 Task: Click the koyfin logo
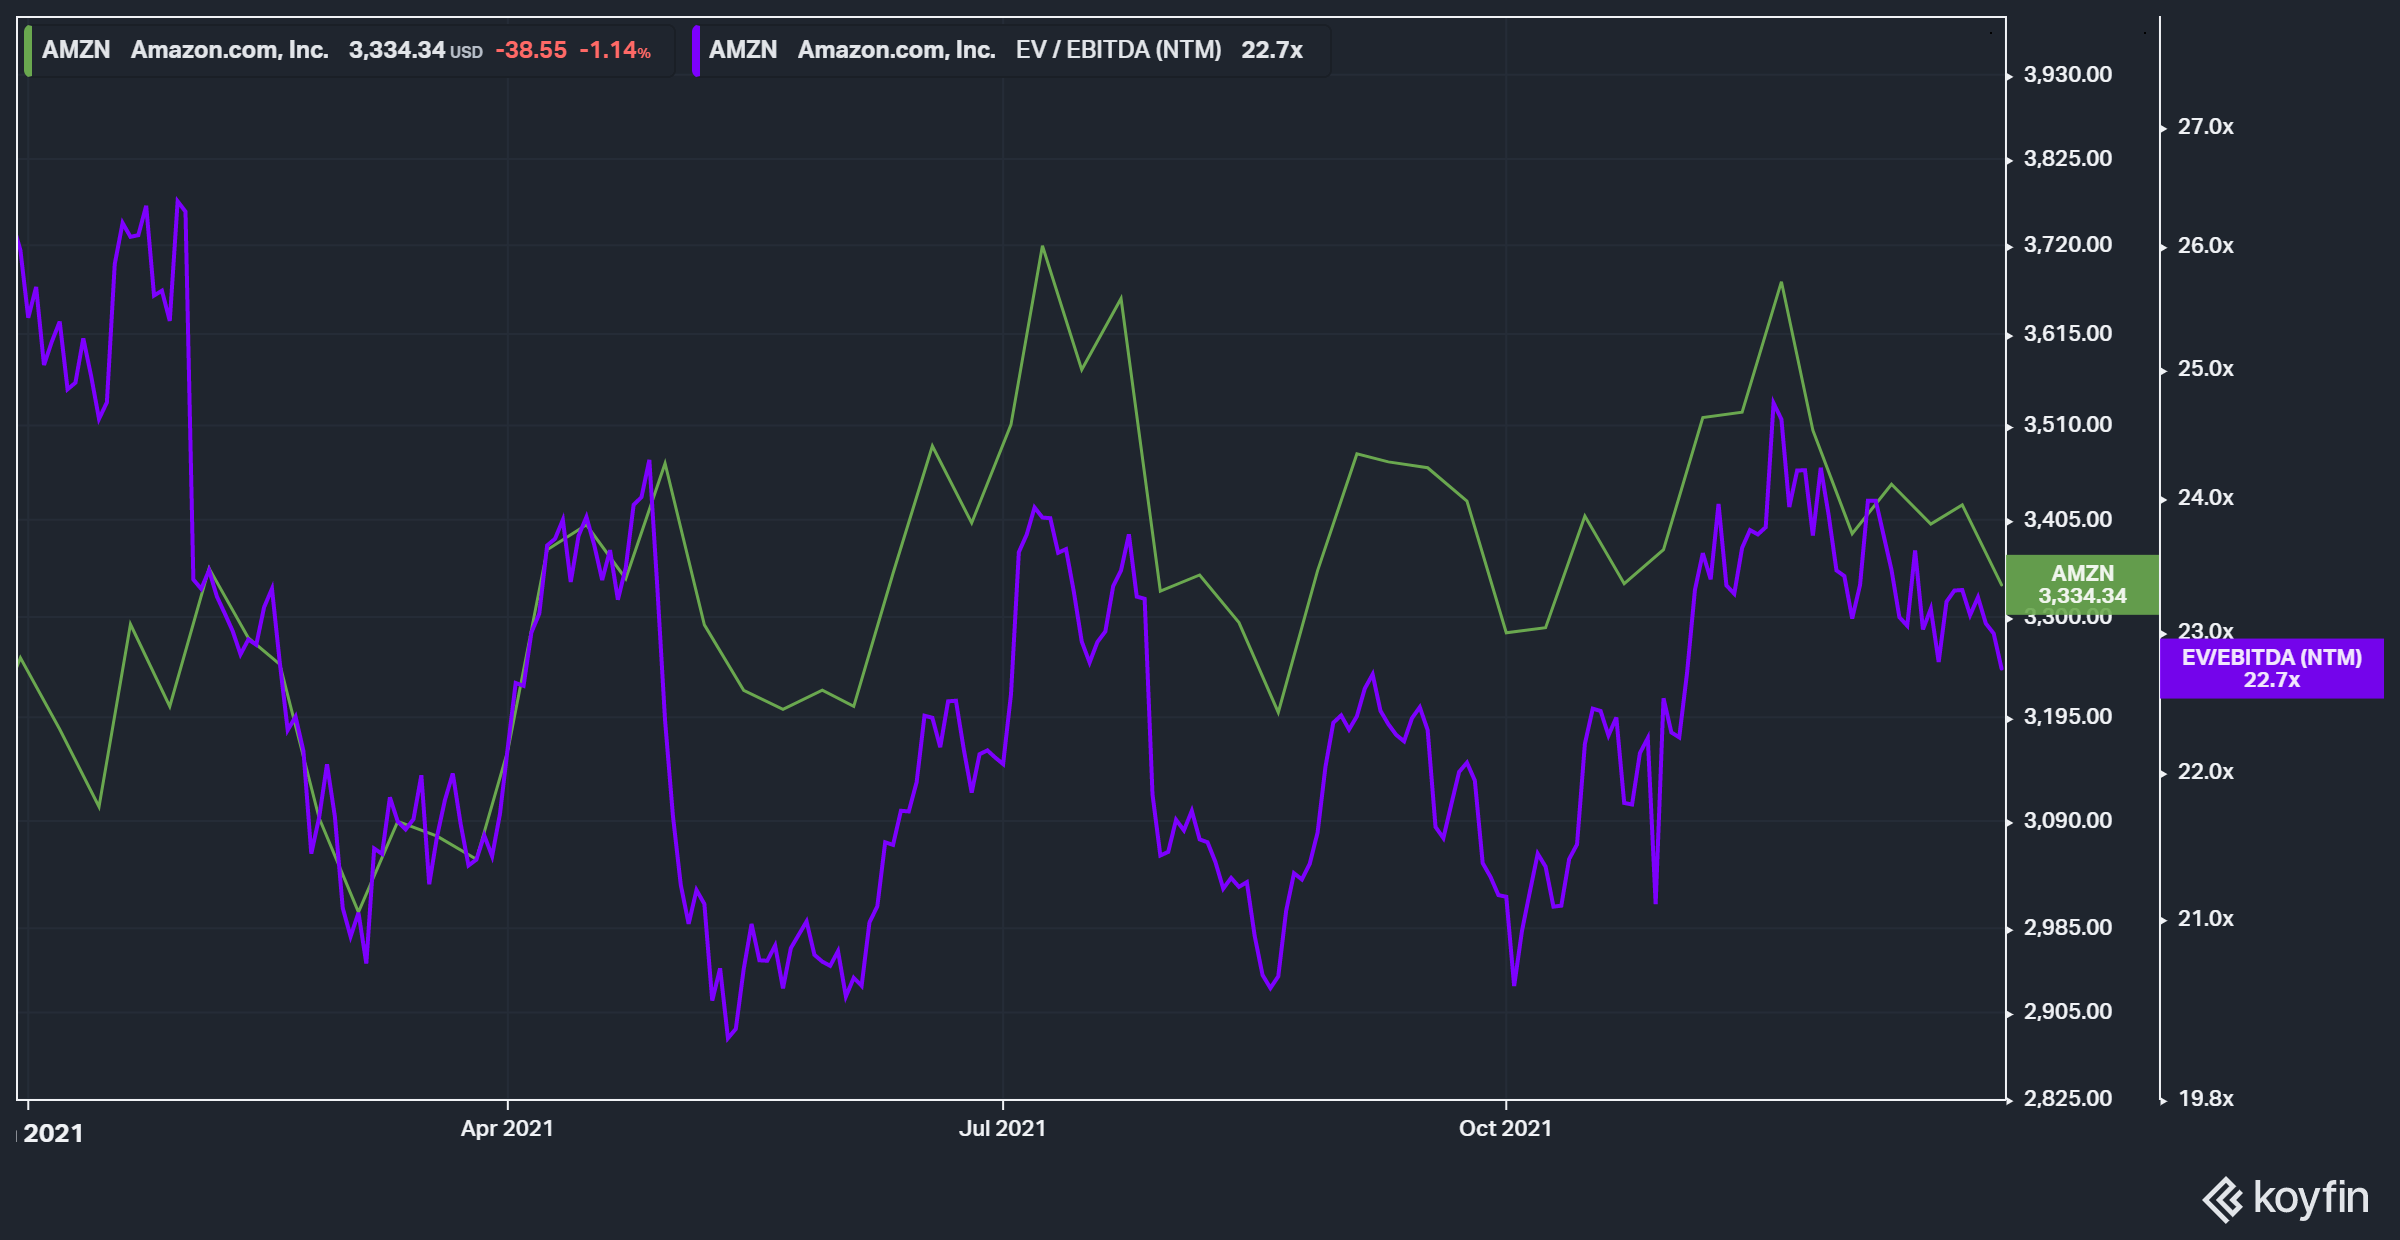click(x=2286, y=1198)
